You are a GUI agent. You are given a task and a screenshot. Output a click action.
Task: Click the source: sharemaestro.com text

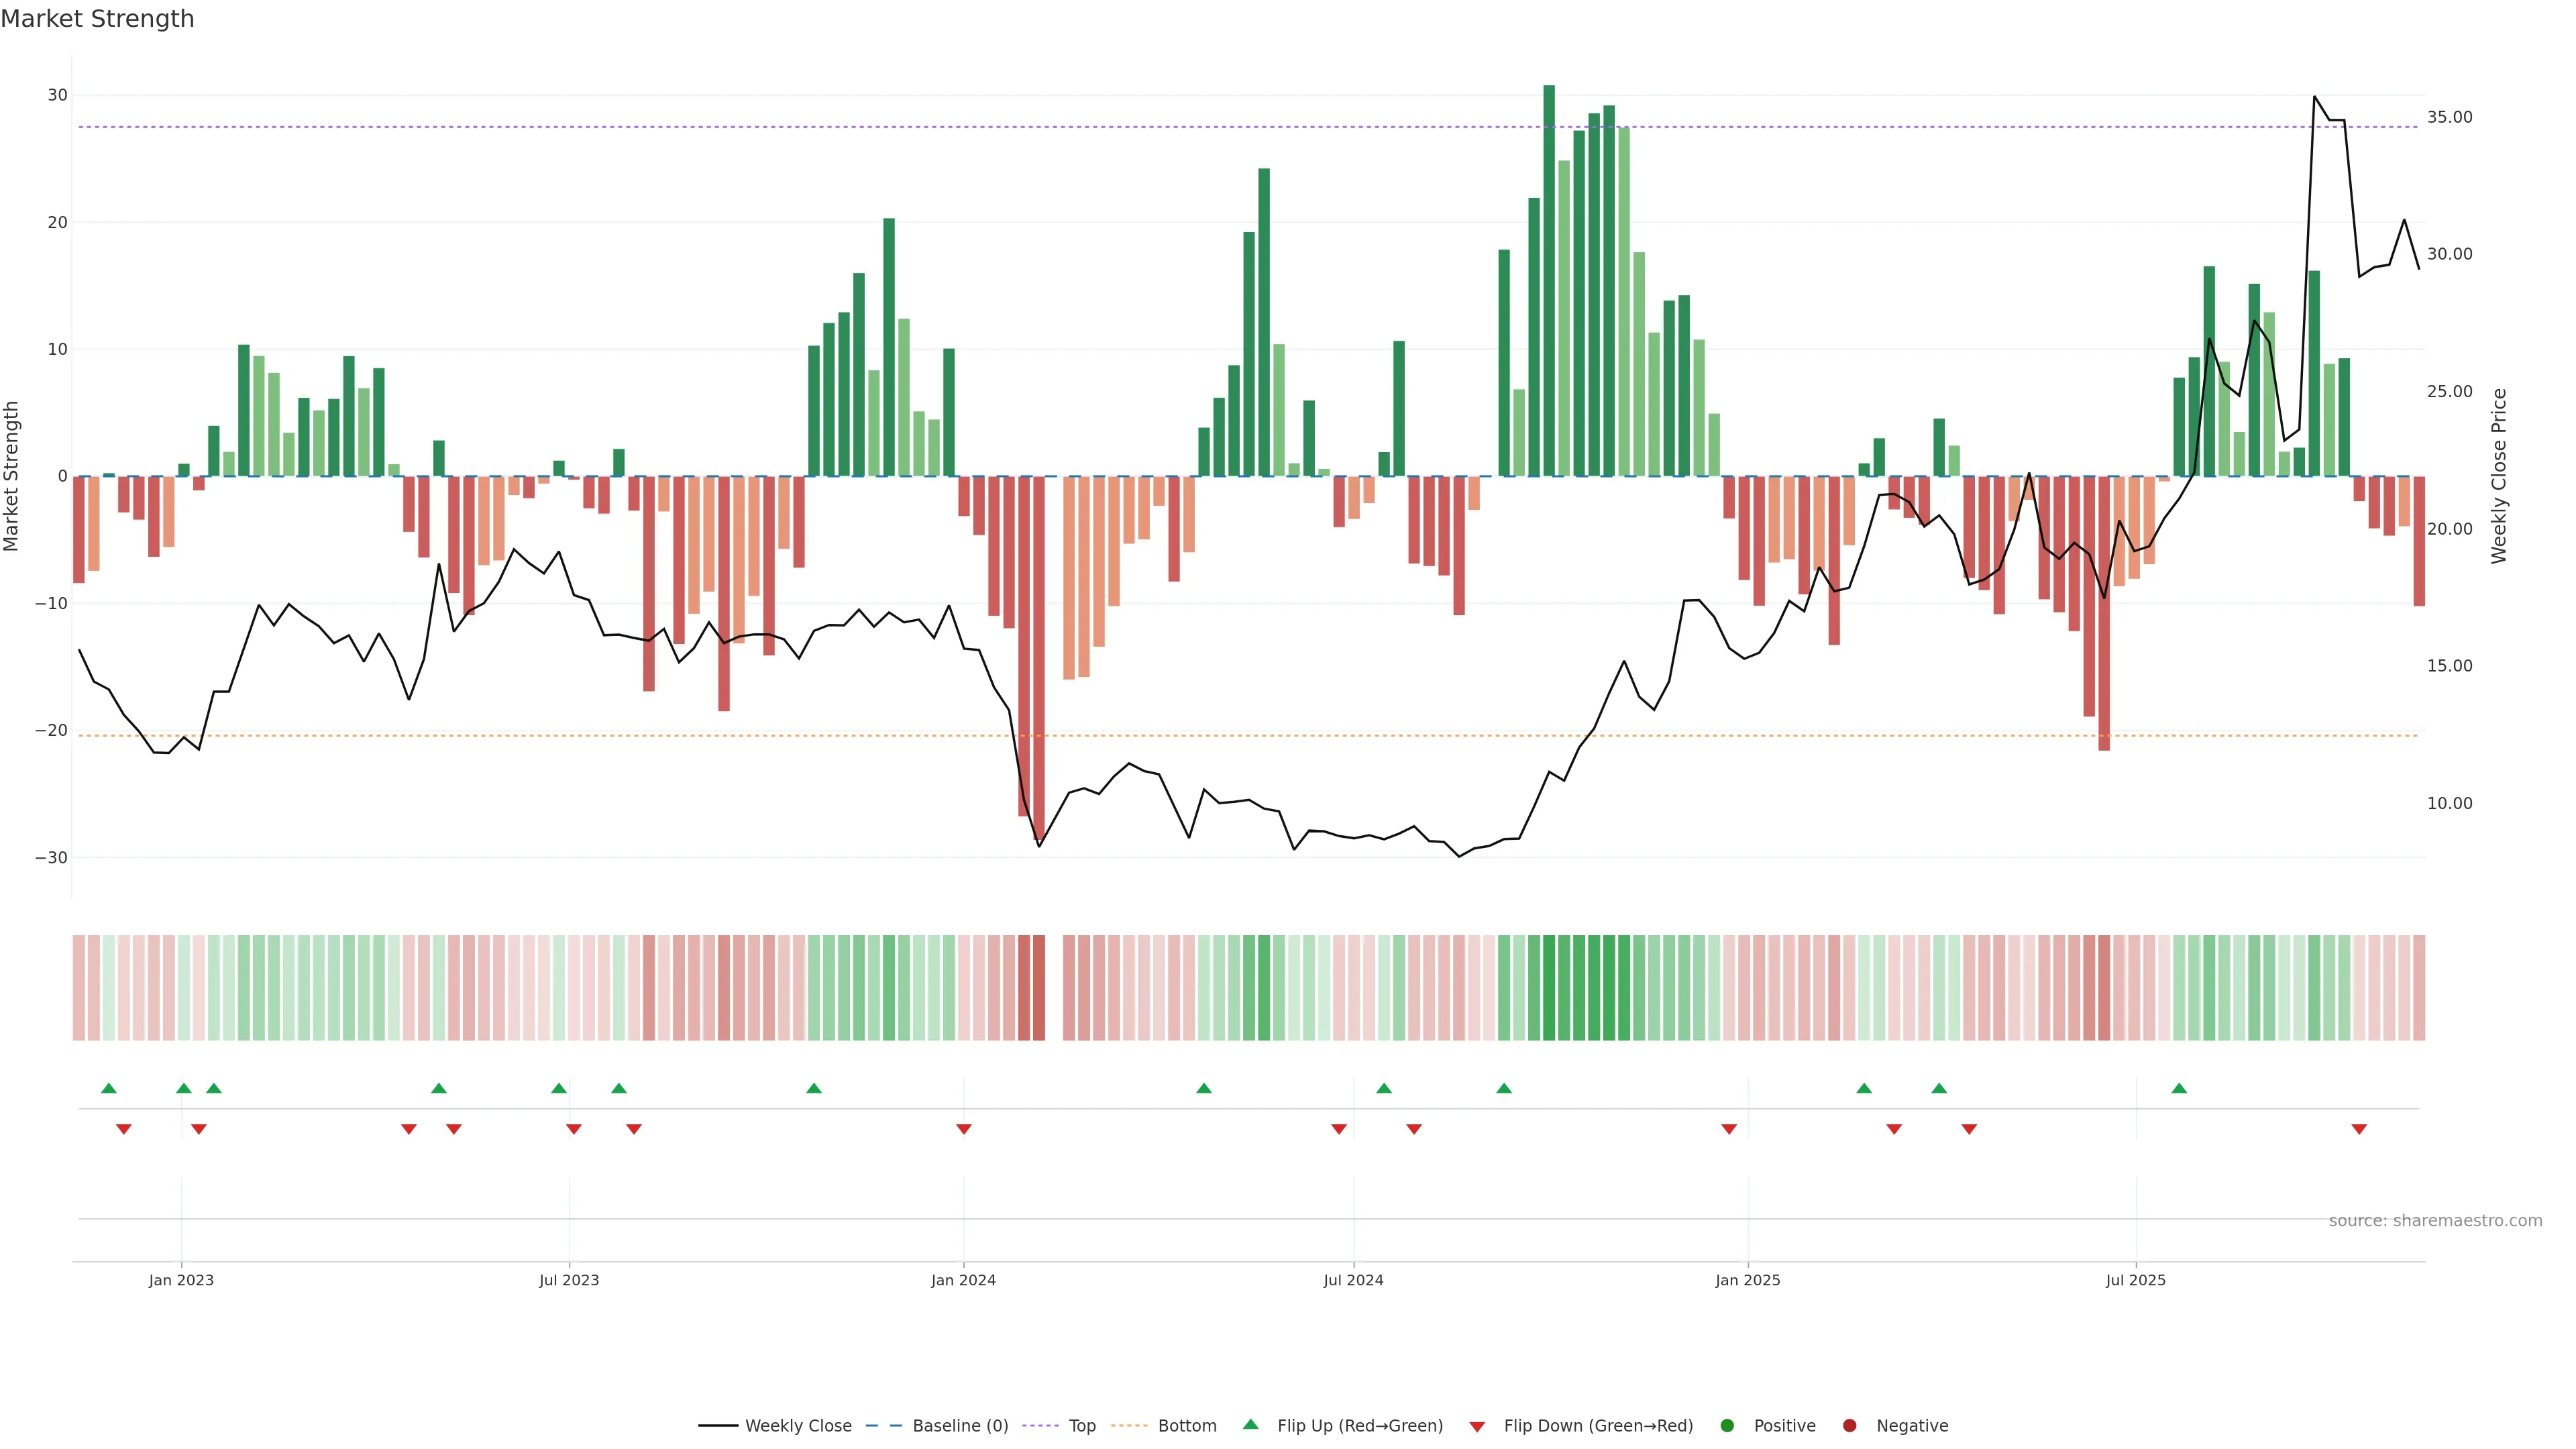click(x=2435, y=1221)
